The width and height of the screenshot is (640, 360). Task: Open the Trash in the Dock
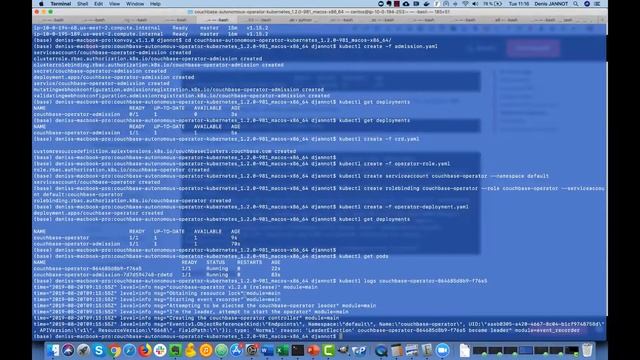pyautogui.click(x=587, y=350)
